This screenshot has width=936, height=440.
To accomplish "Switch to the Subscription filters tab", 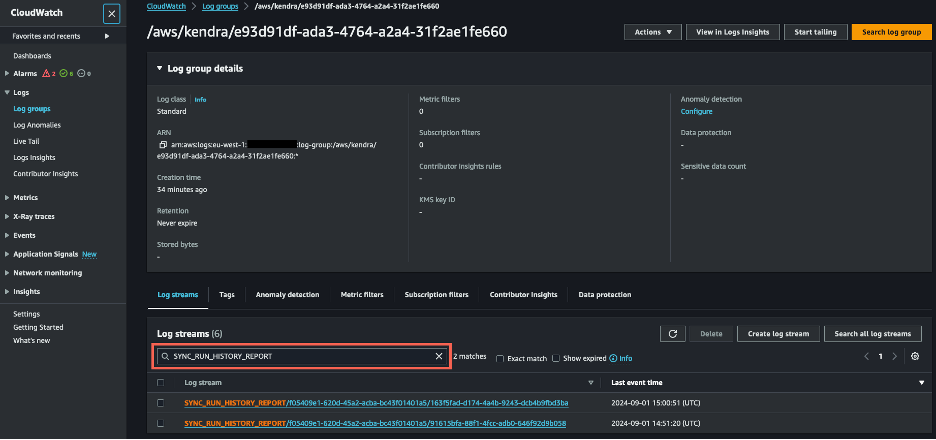I will pos(436,295).
